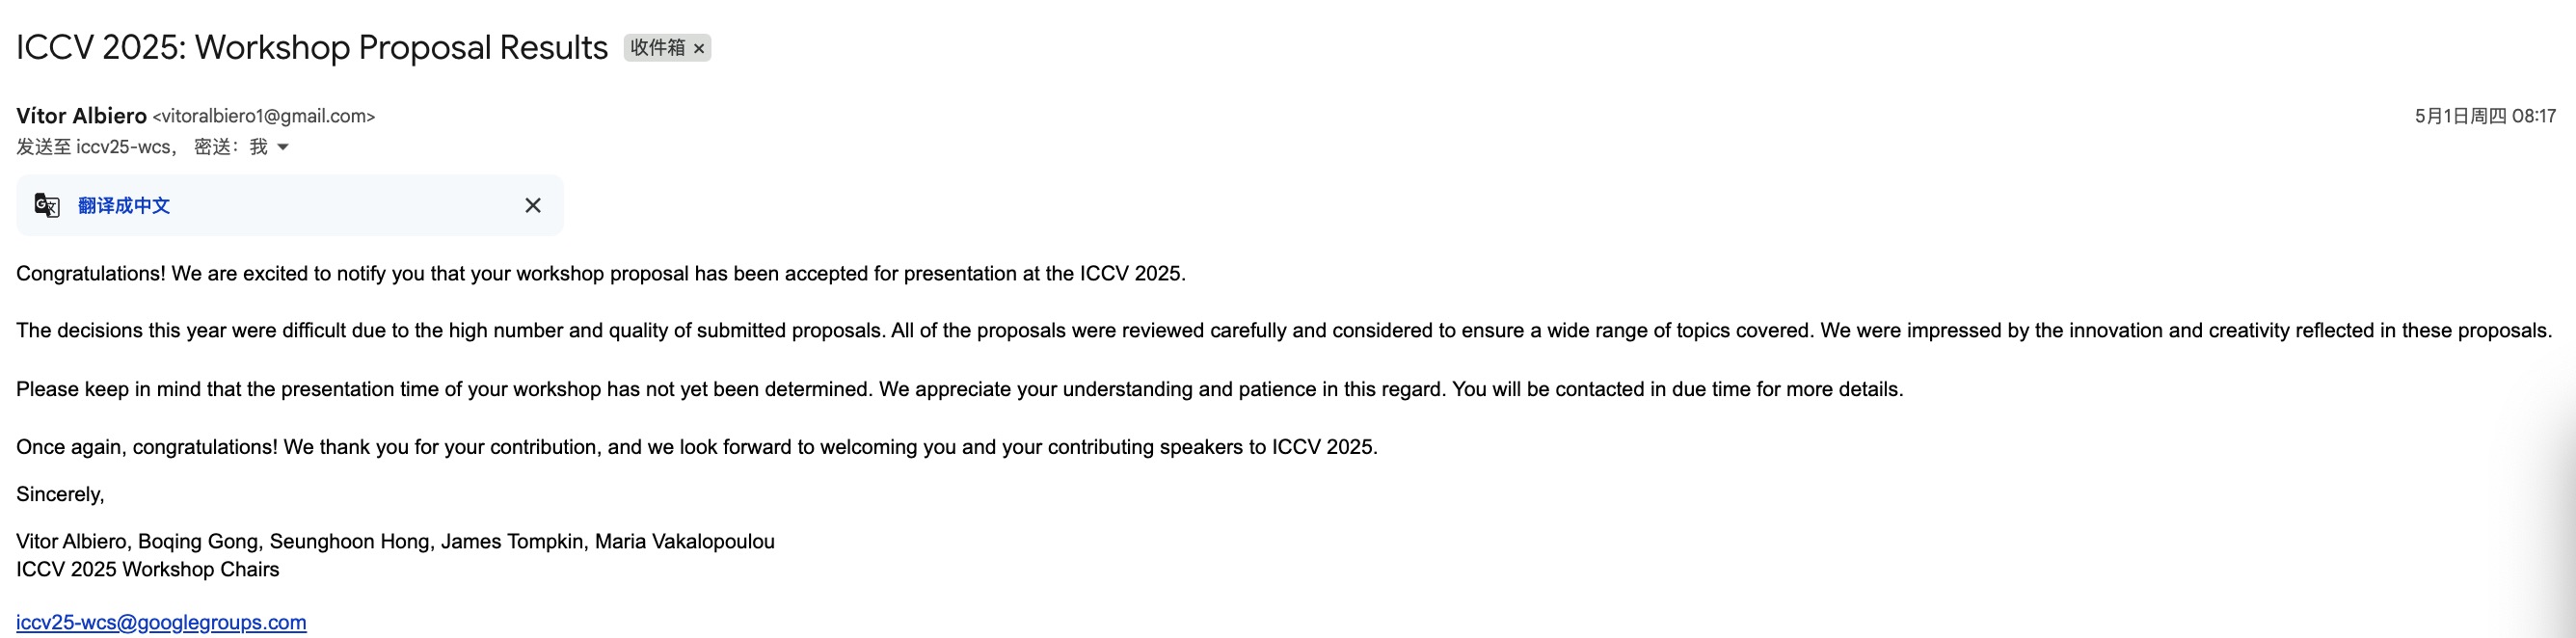Click the Sincerely closing line
The width and height of the screenshot is (2576, 638).
point(60,494)
